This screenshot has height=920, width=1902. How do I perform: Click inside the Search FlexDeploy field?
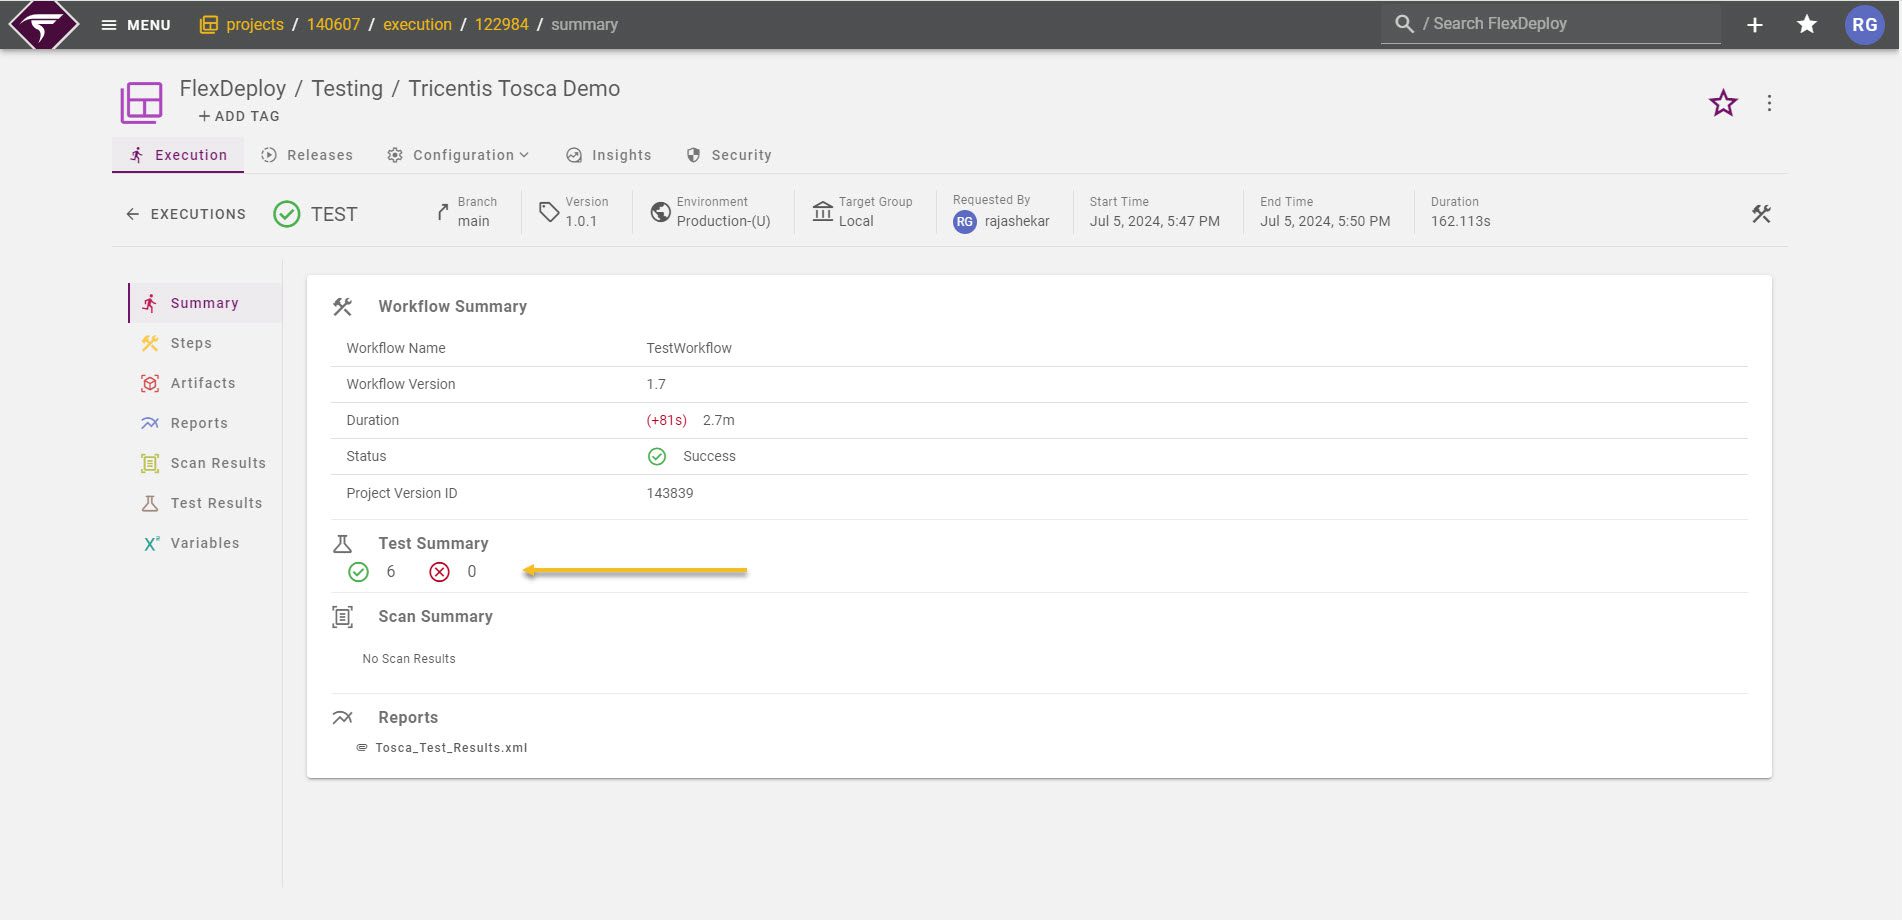coord(1550,23)
